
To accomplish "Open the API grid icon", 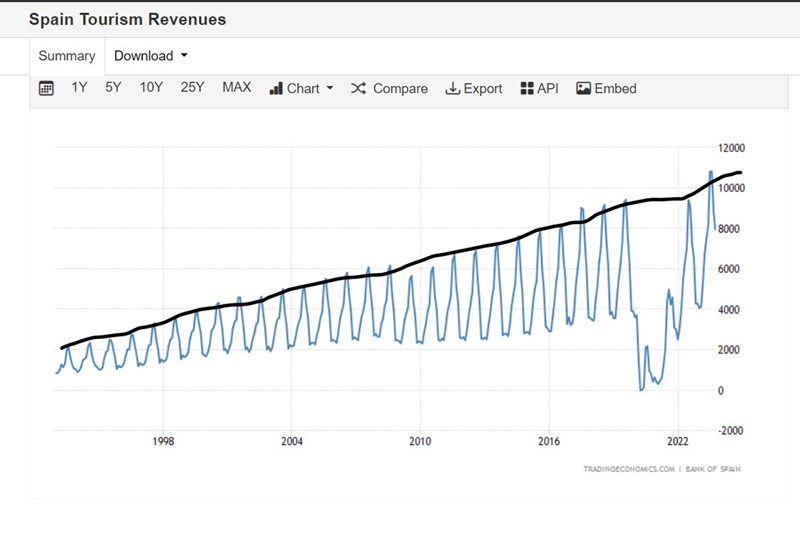I will 527,88.
